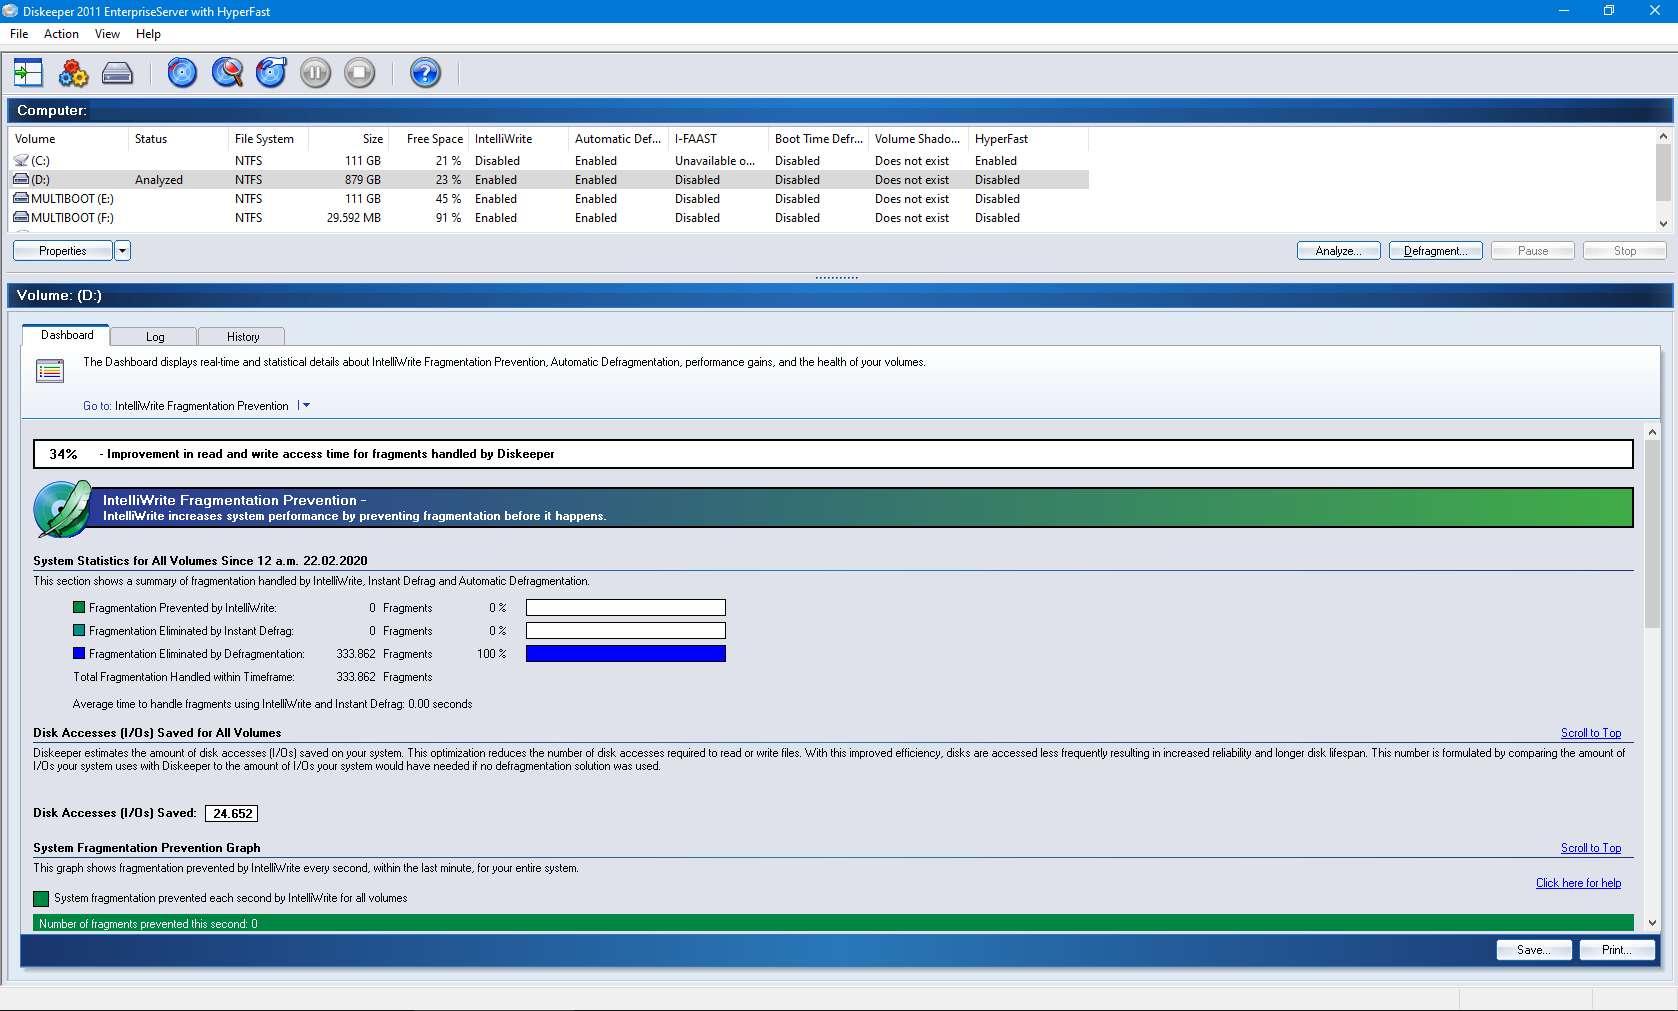Switch to the History tab
The height and width of the screenshot is (1011, 1678).
click(243, 337)
